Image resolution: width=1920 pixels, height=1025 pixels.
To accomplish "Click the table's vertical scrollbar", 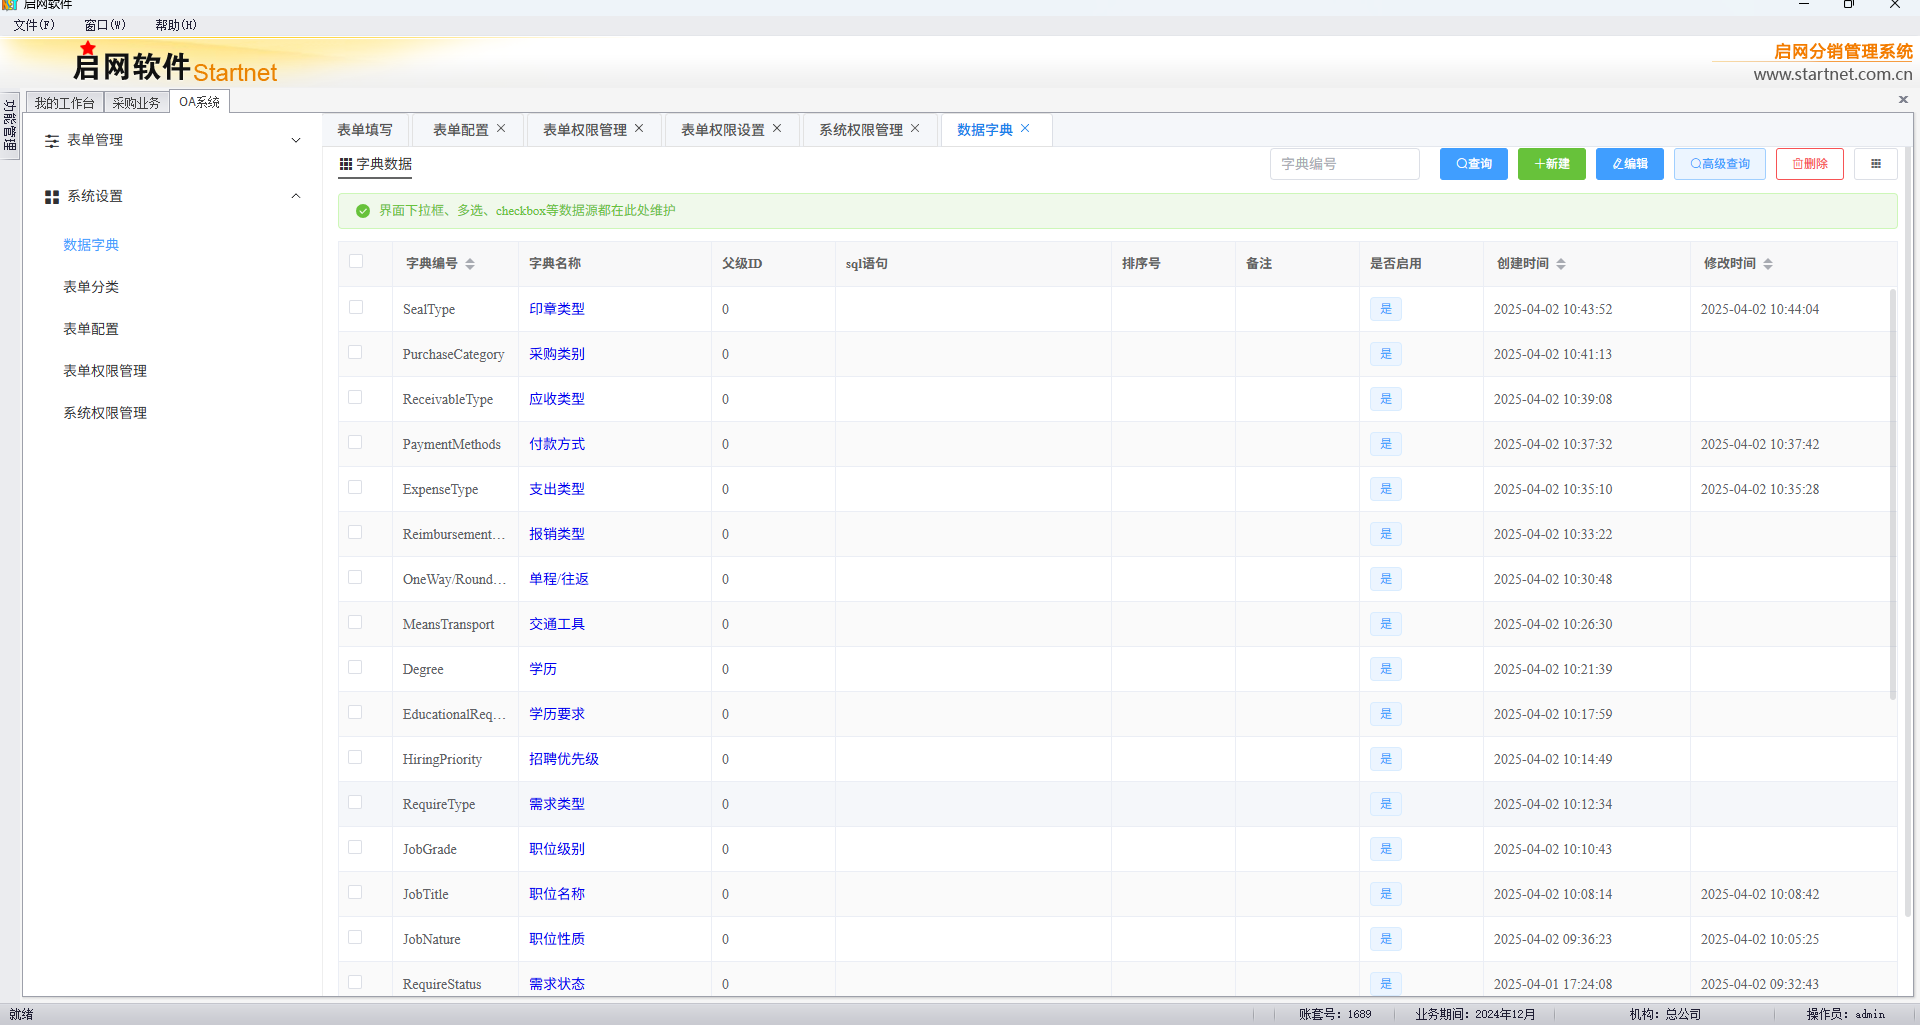I will pyautogui.click(x=1892, y=495).
